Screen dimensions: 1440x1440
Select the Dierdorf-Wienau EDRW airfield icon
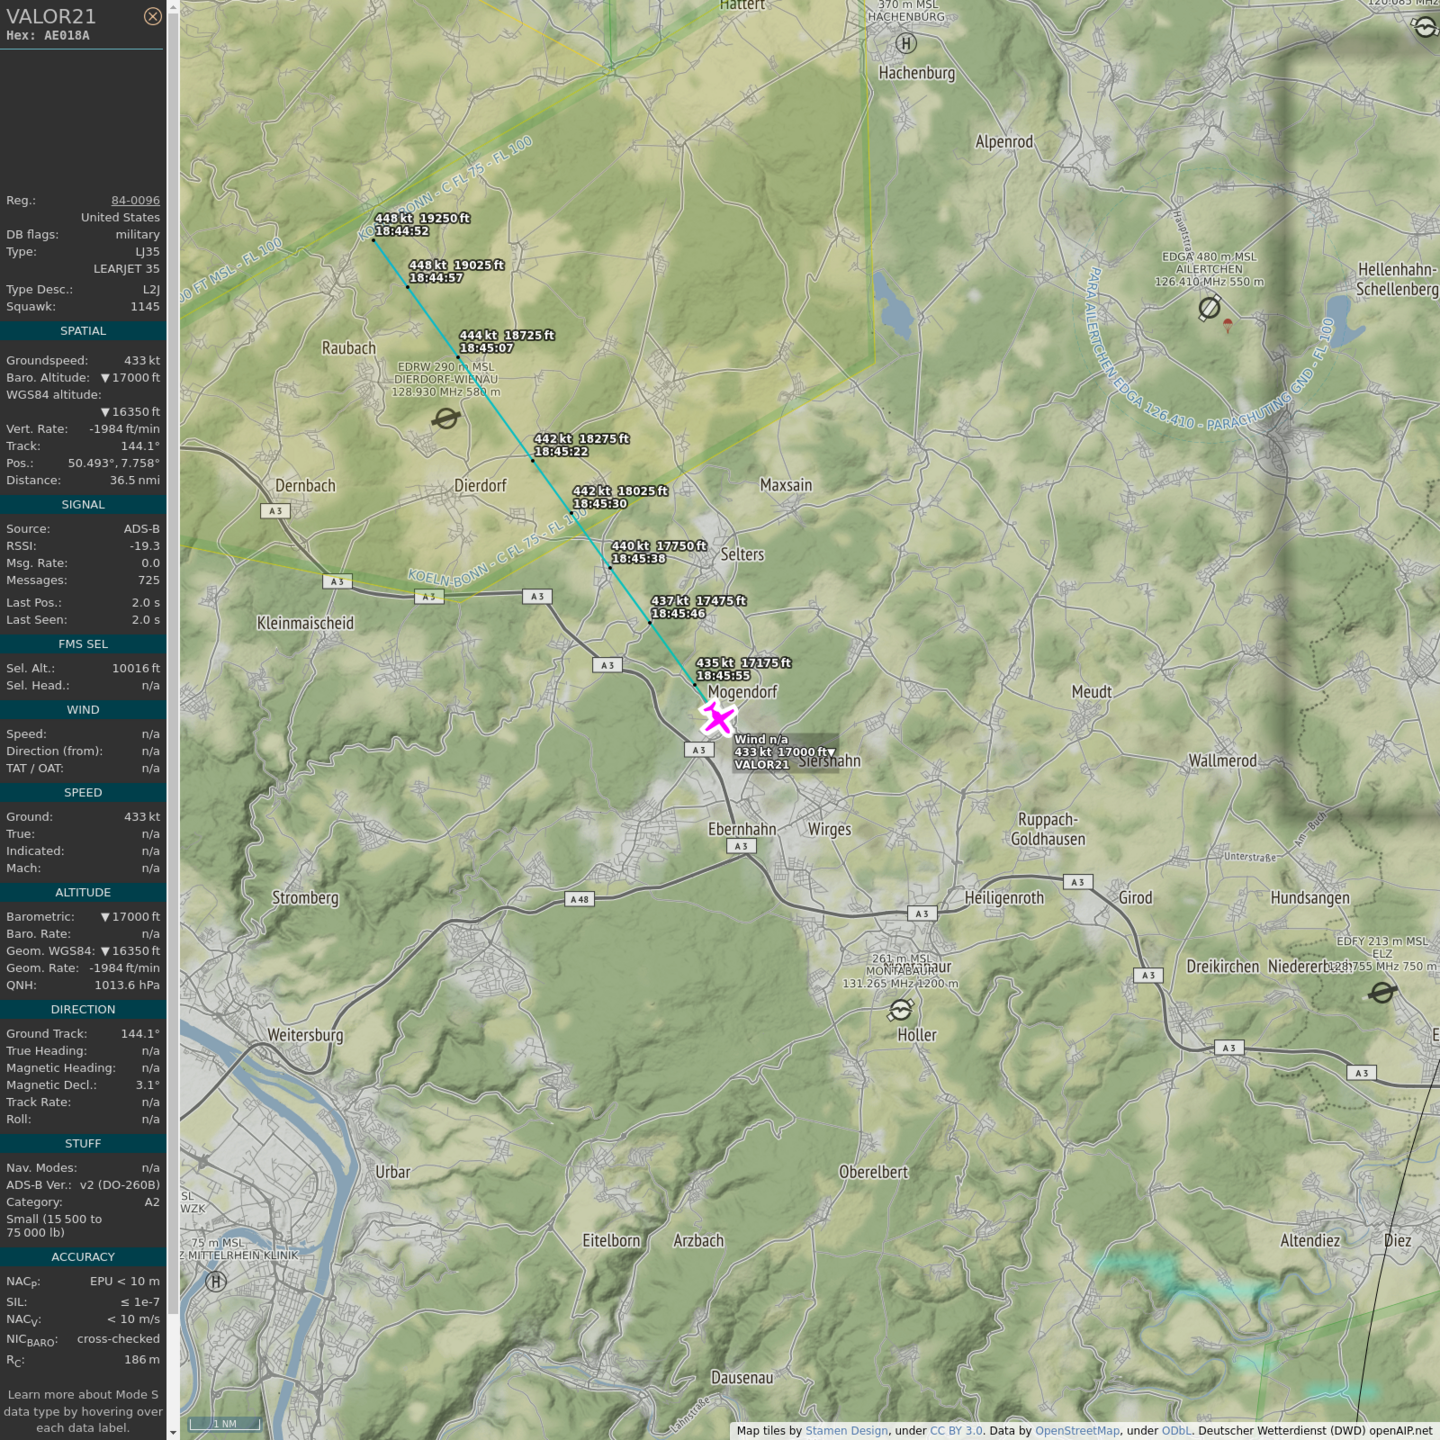click(x=446, y=418)
